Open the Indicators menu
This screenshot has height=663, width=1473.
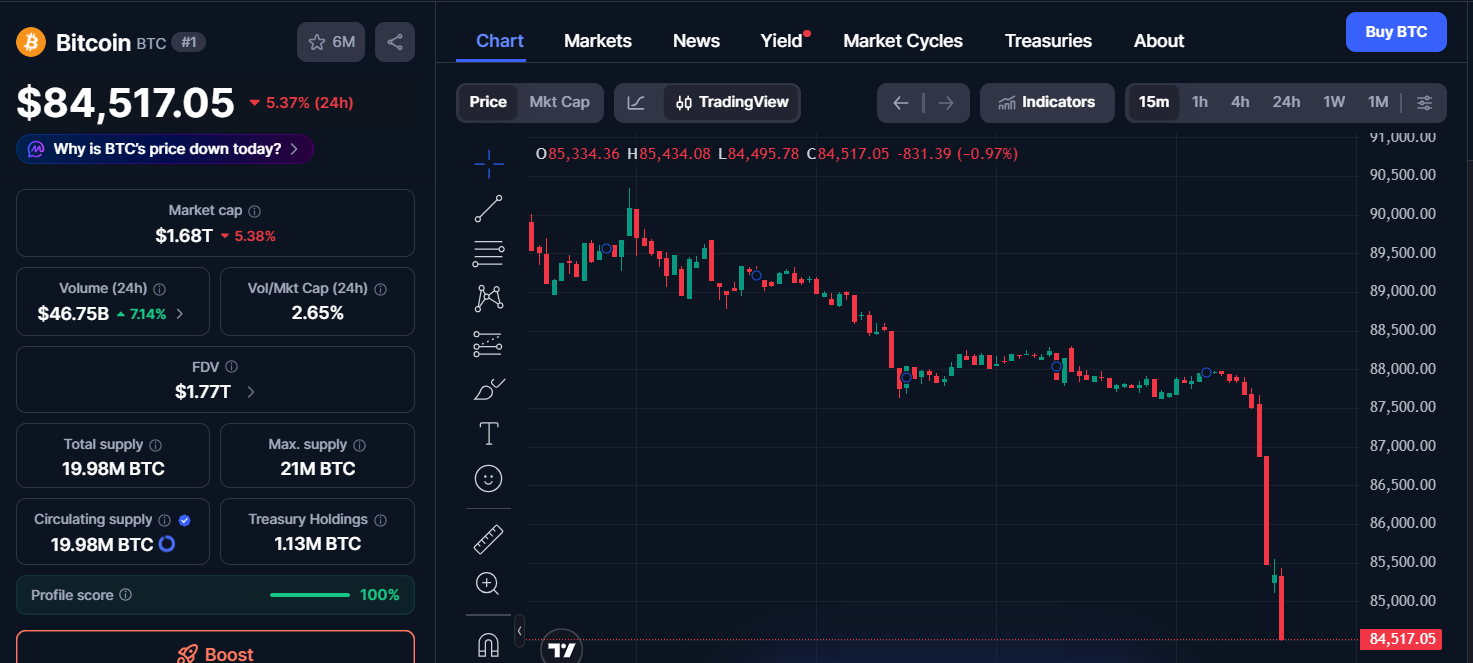click(x=1047, y=102)
